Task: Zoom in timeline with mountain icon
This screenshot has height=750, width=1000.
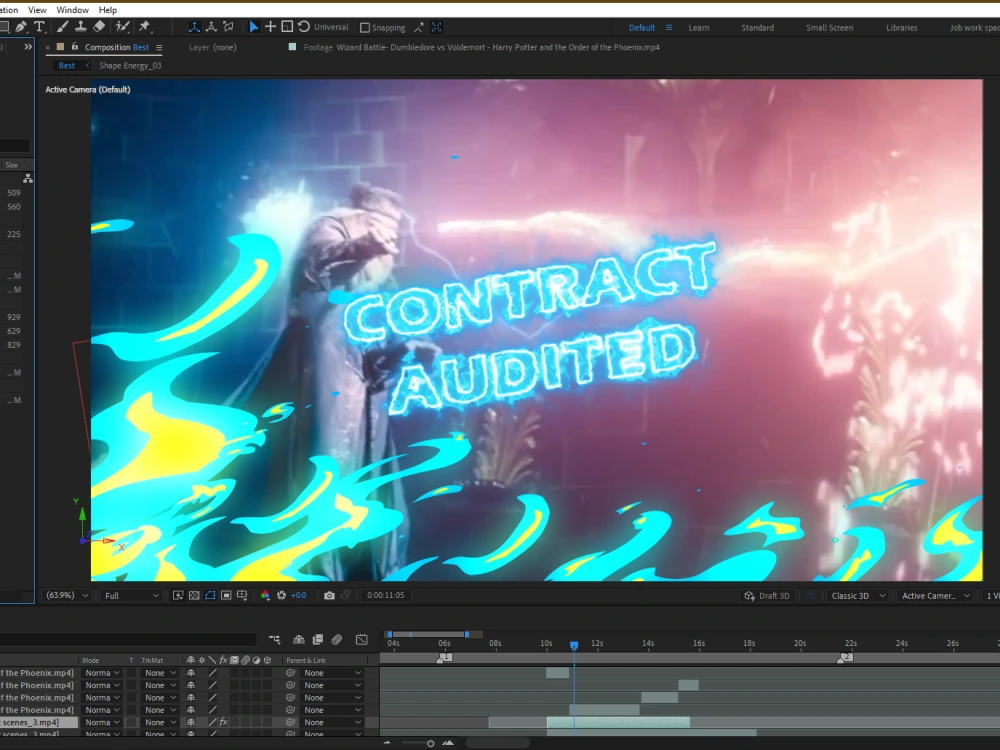Action: point(448,743)
